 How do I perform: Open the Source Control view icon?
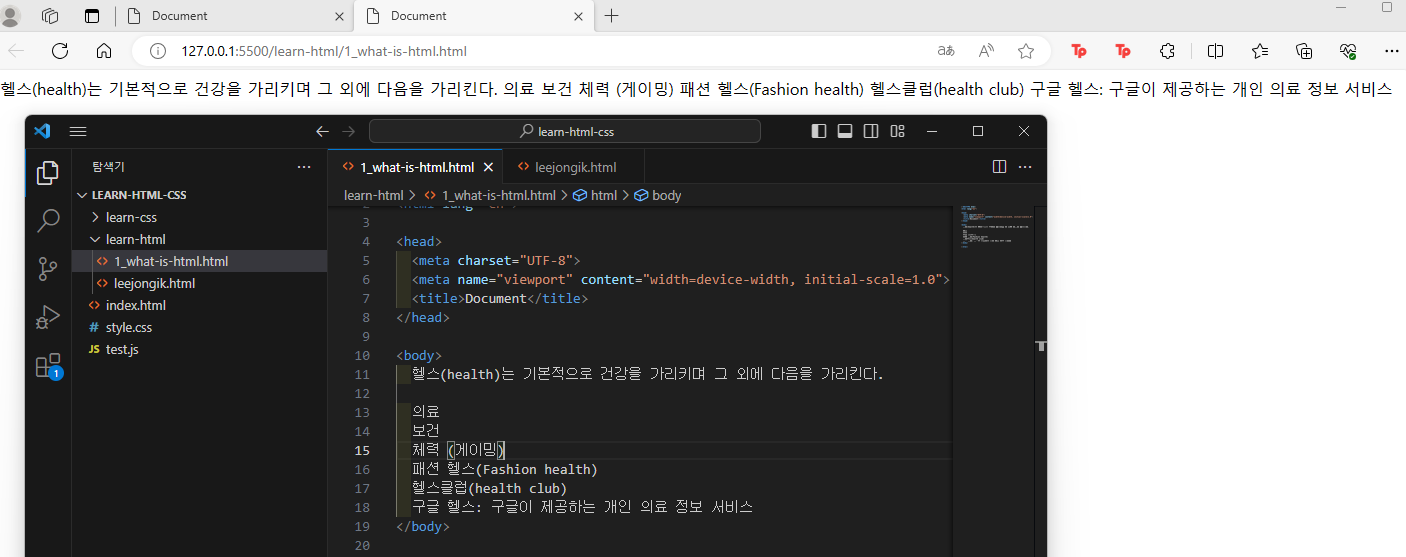click(x=47, y=269)
